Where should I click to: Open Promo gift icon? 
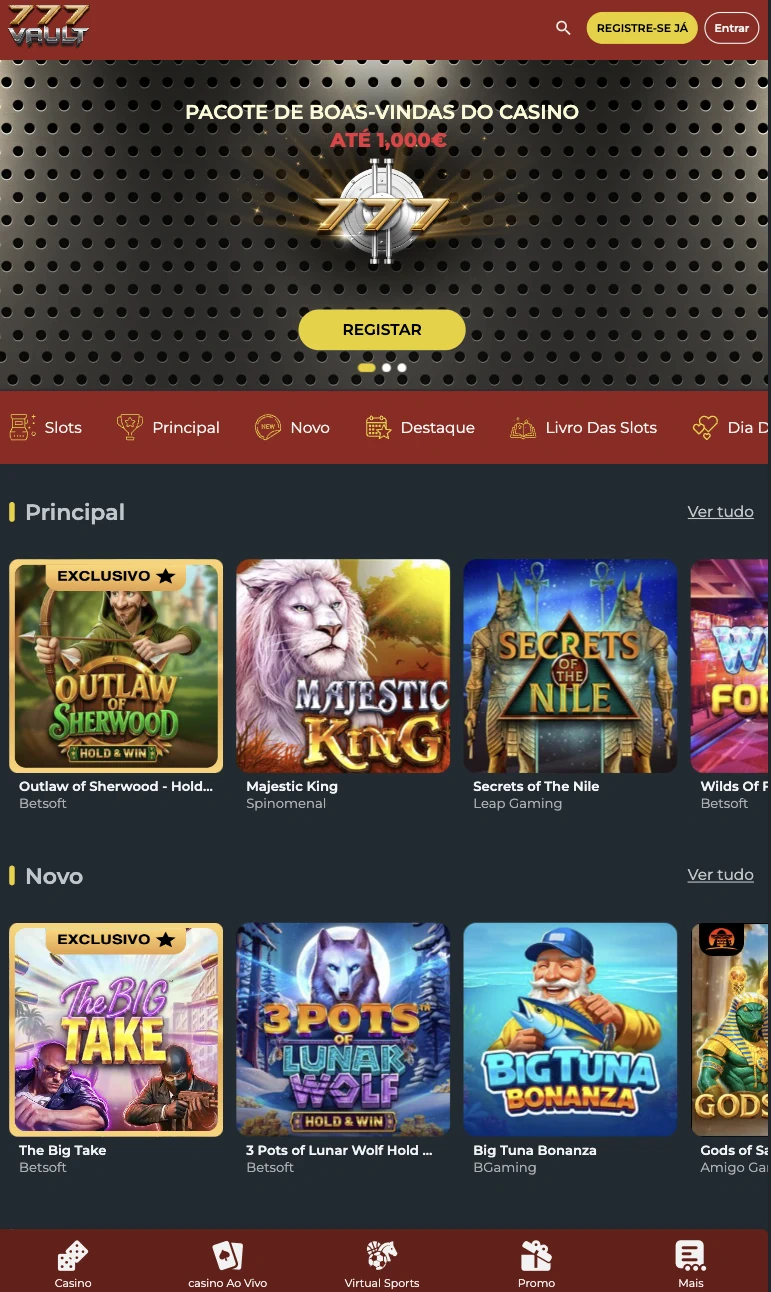[536, 1256]
